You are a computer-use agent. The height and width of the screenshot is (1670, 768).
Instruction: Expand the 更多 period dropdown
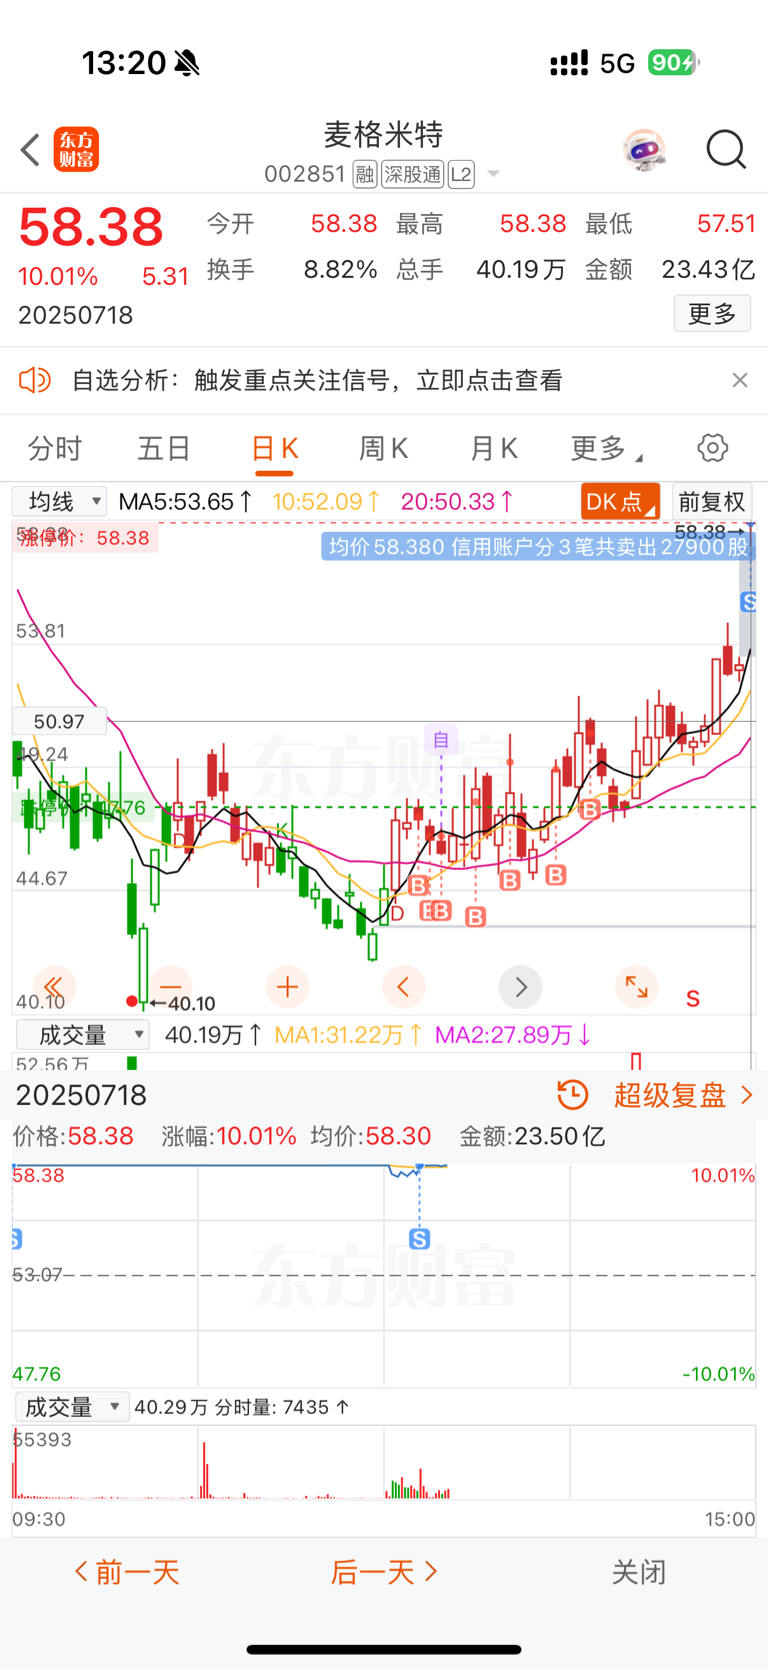click(606, 449)
